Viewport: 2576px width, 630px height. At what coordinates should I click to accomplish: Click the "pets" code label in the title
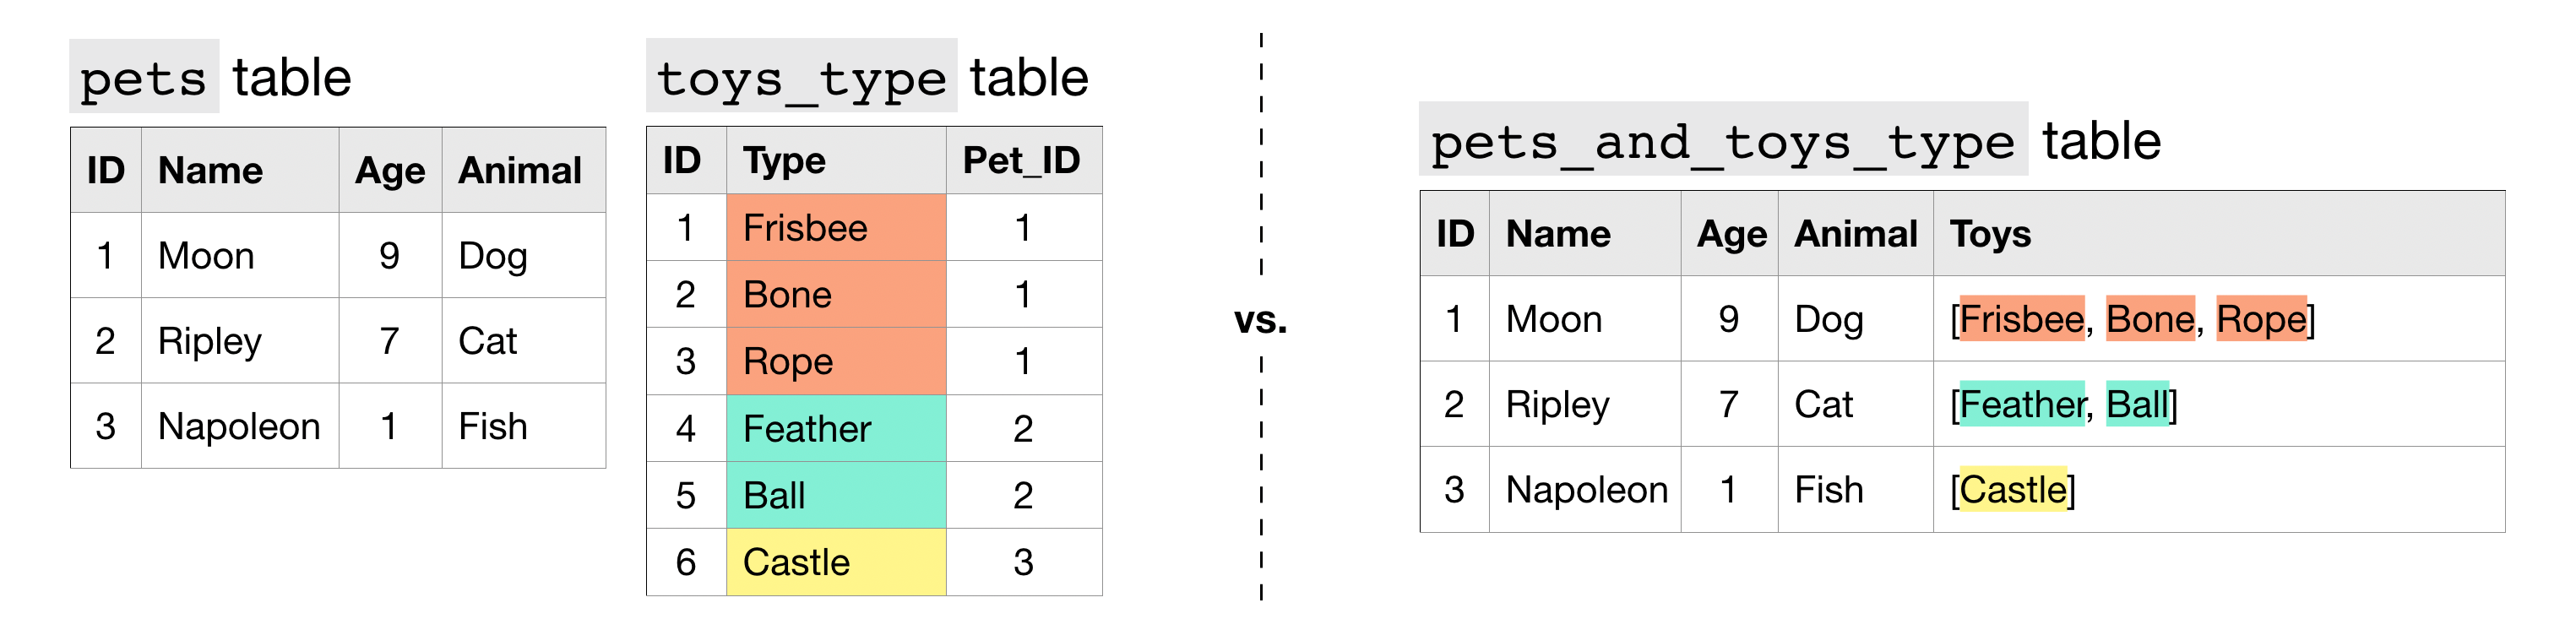(143, 78)
